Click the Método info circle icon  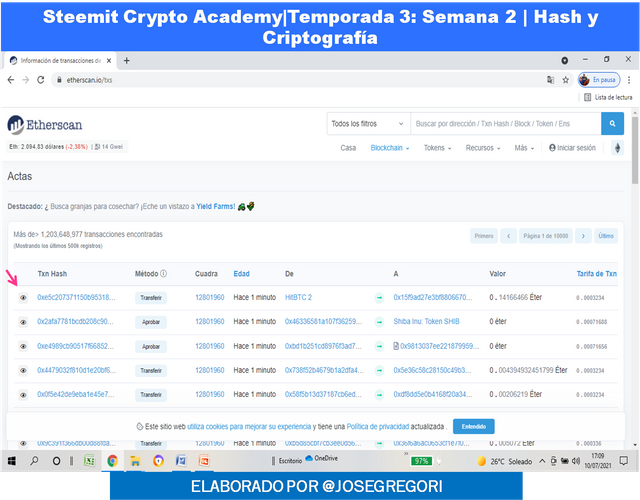[163, 273]
